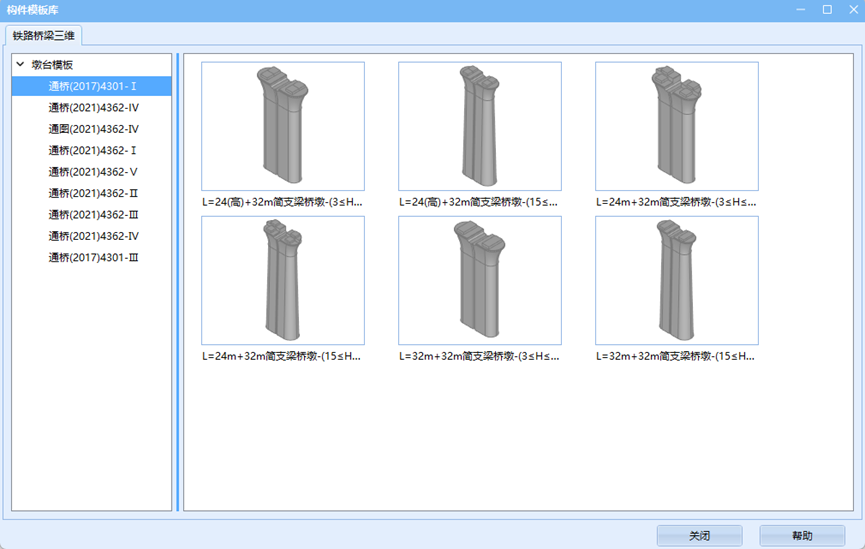Select the L=24(高)+32m pier thumbnail for 15≤H
Viewport: 865px width, 549px height.
click(x=479, y=127)
